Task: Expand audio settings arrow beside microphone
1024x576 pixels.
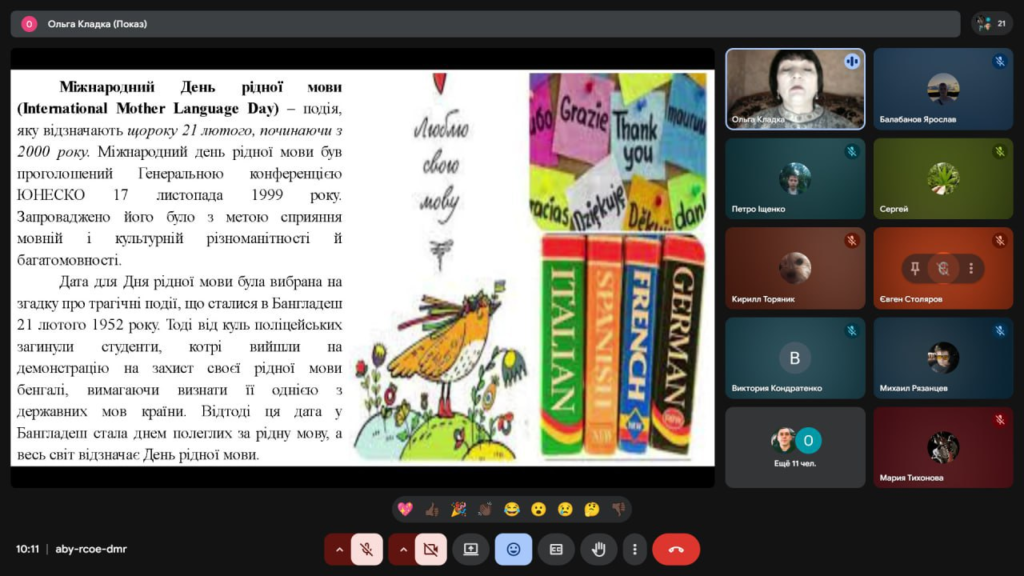Action: pyautogui.click(x=339, y=549)
